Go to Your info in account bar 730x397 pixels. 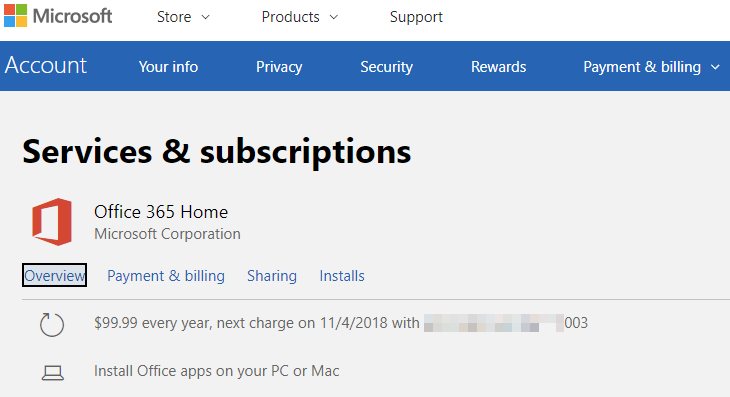(169, 67)
